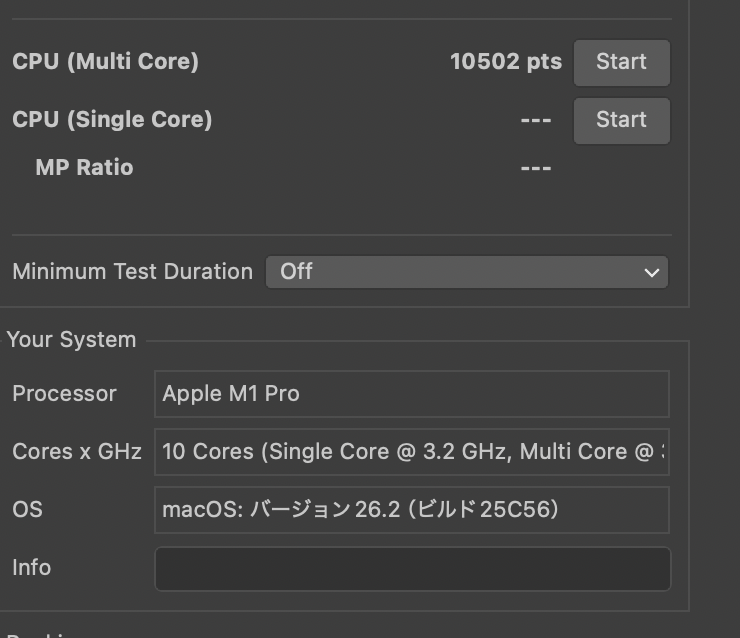Click the Your System section heading

pyautogui.click(x=71, y=340)
